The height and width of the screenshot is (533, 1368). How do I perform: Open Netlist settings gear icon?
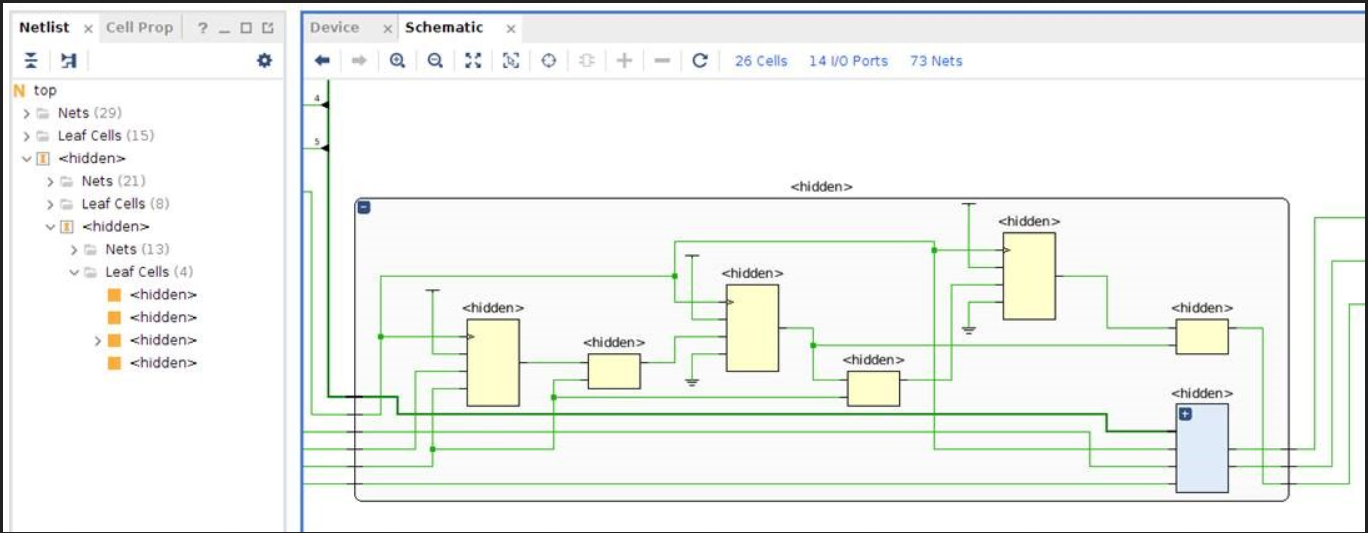[264, 61]
